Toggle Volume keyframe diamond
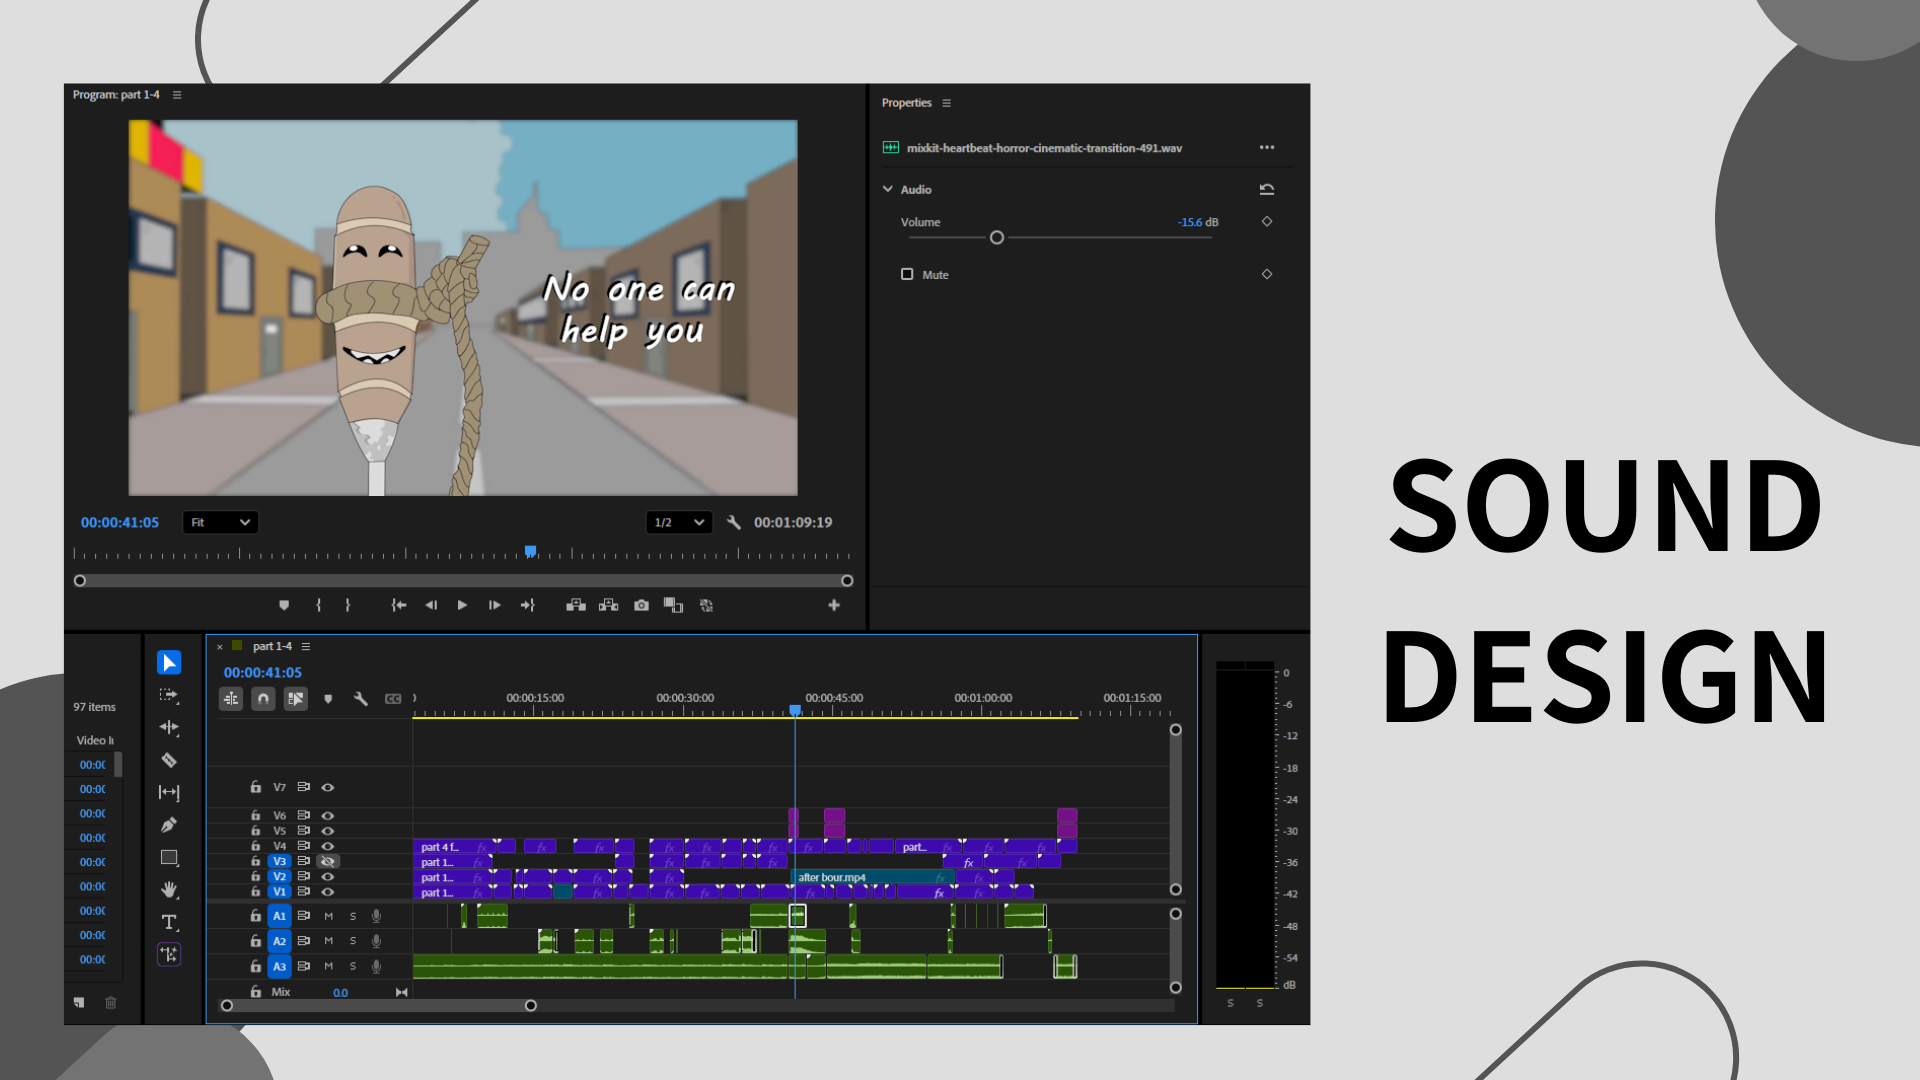The image size is (1920, 1080). click(1267, 222)
